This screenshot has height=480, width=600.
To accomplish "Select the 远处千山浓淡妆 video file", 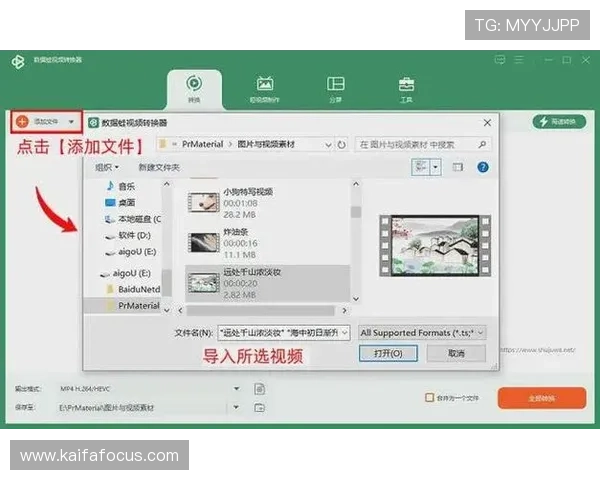I will (267, 283).
